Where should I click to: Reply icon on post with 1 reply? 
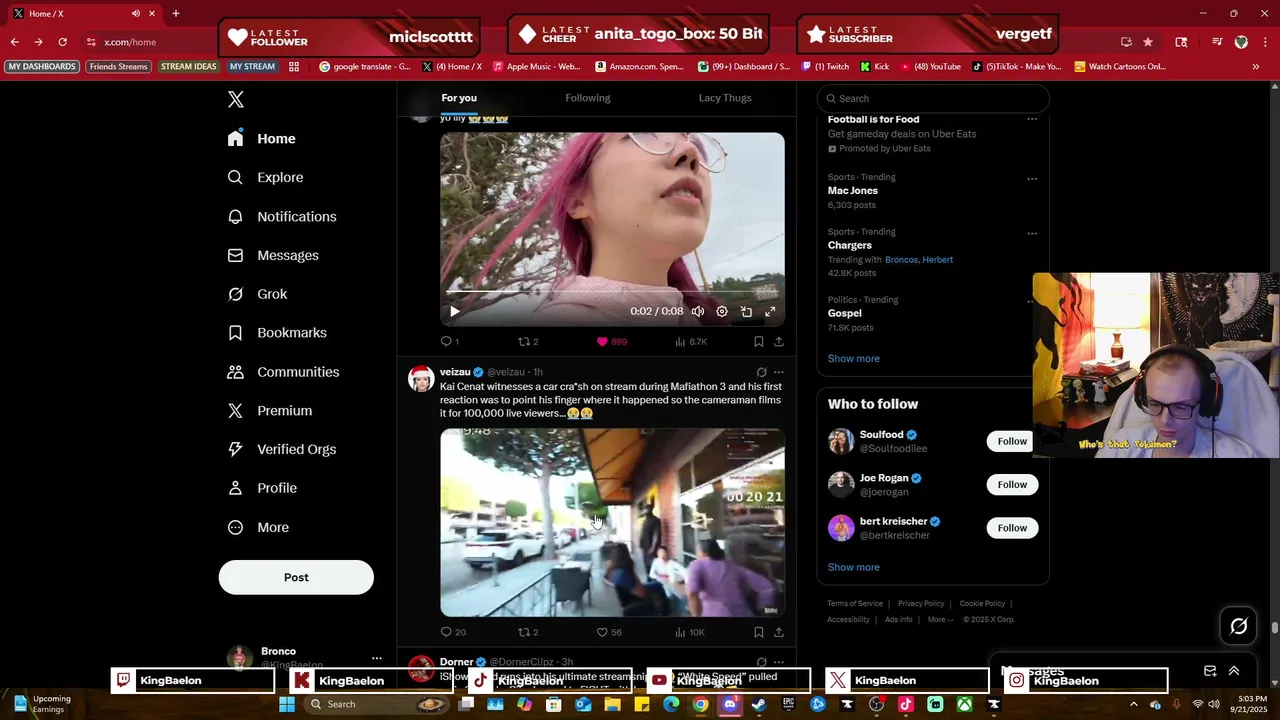coord(447,341)
